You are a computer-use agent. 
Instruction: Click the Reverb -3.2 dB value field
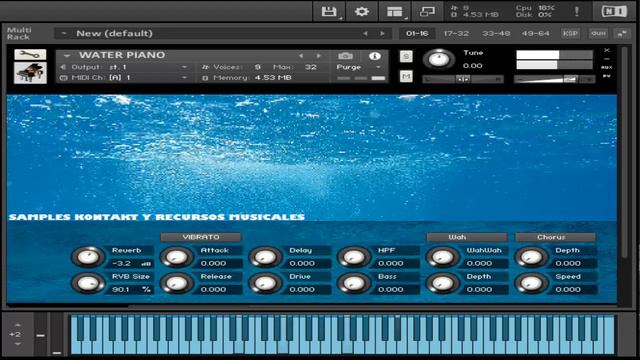coord(131,264)
